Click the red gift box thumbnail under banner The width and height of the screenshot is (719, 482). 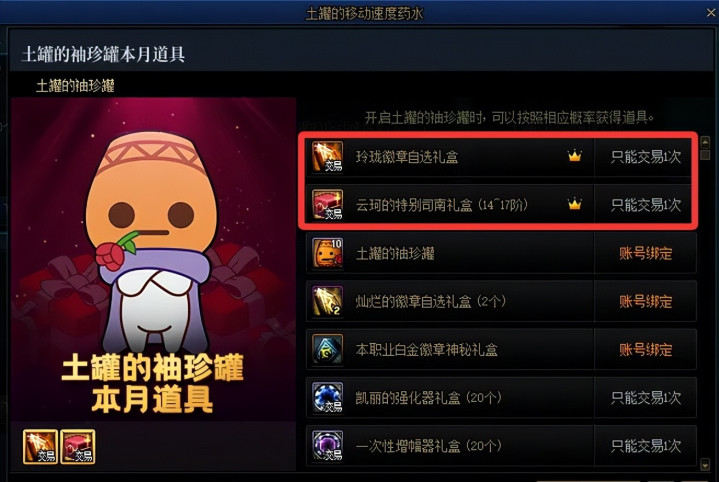tap(78, 447)
